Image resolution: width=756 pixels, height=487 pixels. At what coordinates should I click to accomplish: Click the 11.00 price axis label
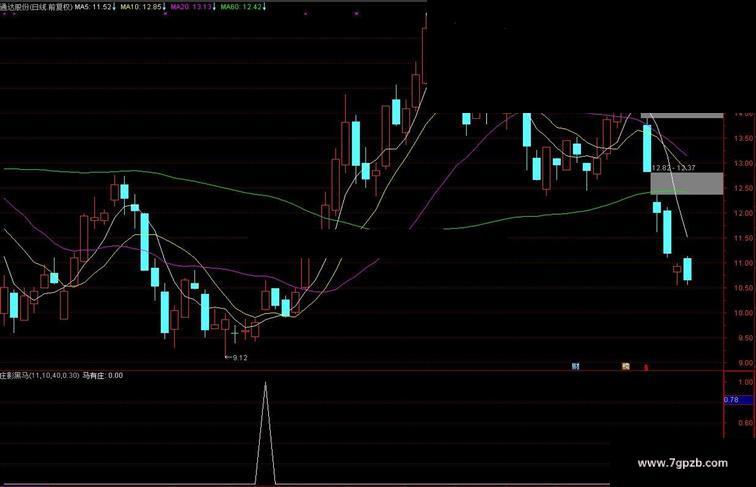click(743, 263)
